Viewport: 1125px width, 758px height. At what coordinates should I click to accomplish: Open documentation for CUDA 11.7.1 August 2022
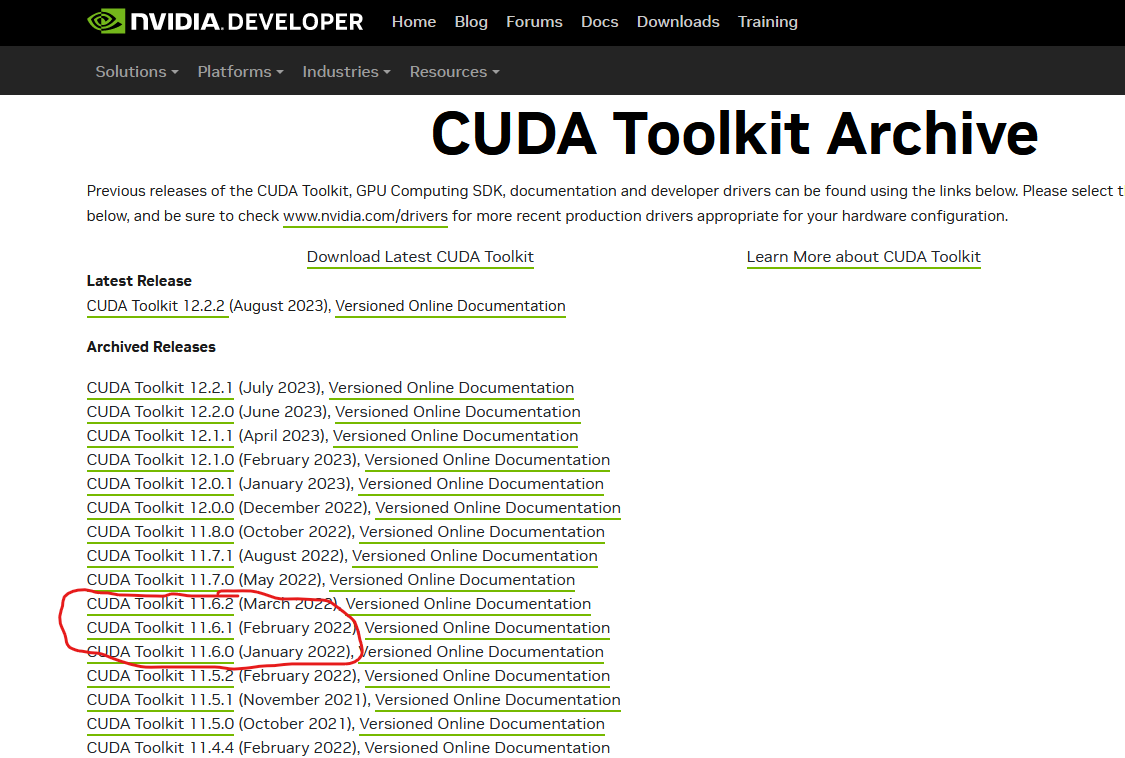click(x=475, y=556)
